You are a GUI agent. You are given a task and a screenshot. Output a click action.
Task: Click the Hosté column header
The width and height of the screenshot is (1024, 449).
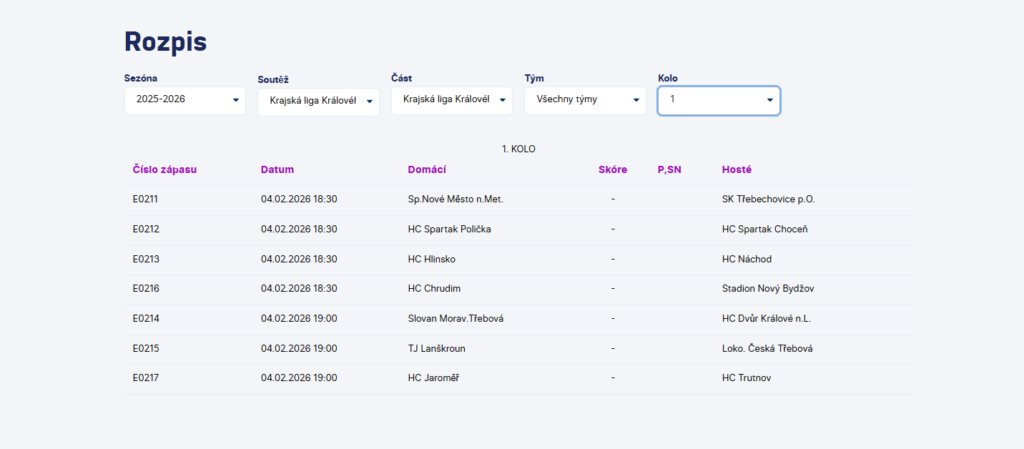[737, 170]
